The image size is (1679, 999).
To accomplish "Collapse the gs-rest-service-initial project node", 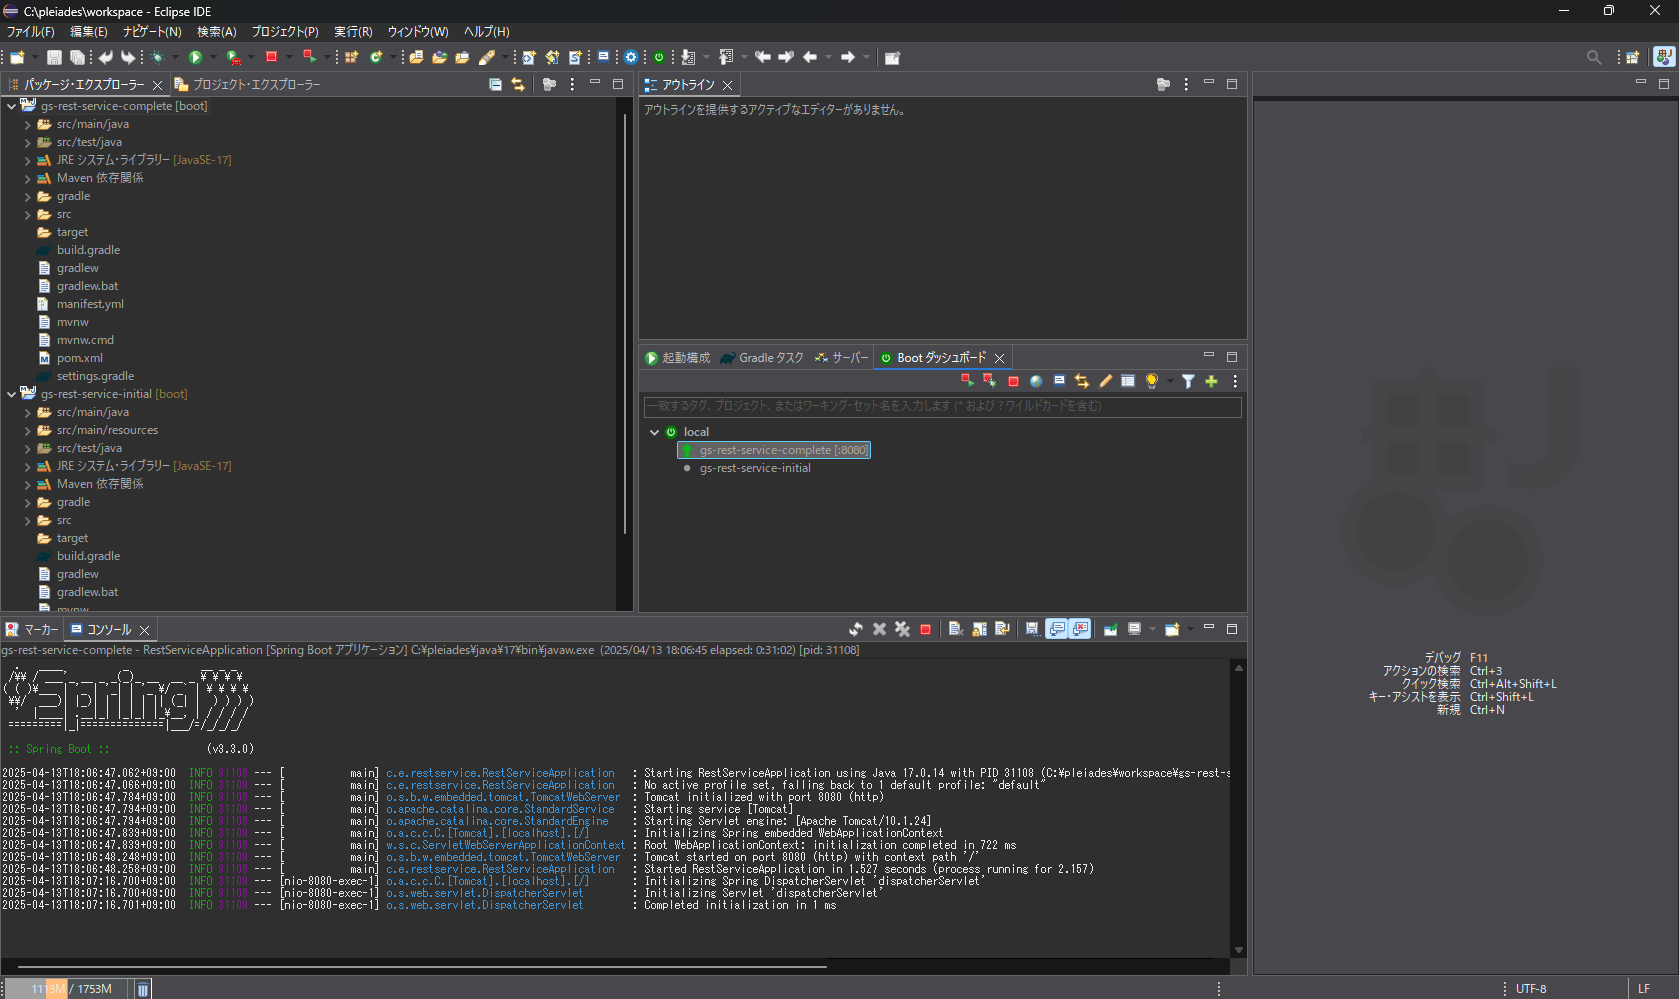I will (11, 394).
